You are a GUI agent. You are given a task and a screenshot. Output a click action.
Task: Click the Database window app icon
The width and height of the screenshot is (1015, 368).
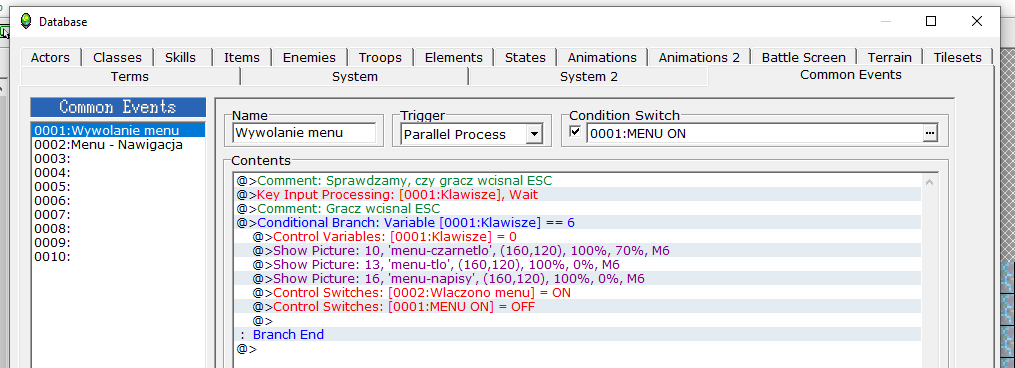pos(25,21)
